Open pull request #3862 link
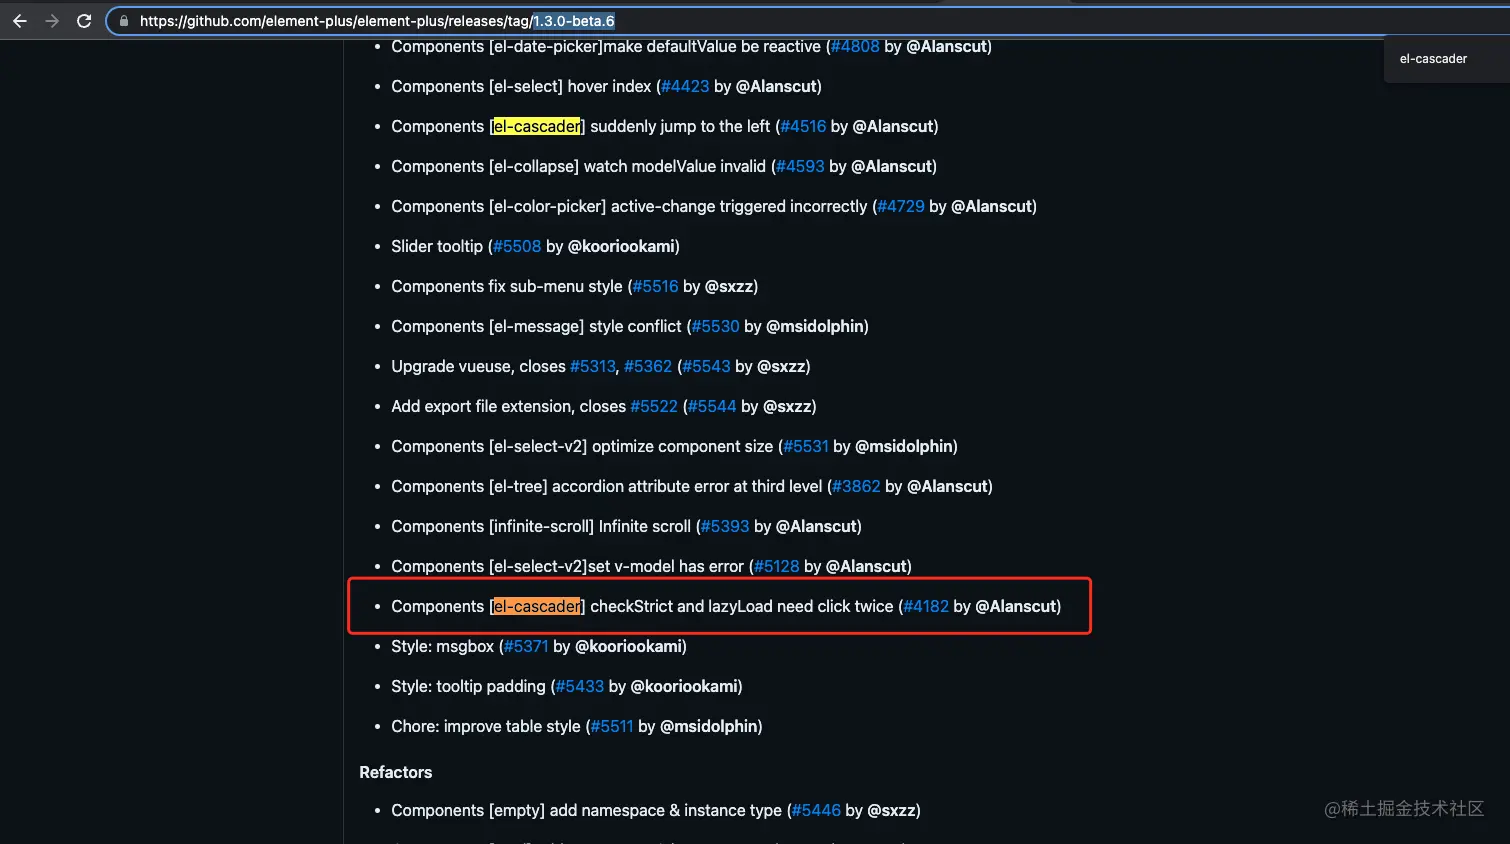 (x=856, y=486)
